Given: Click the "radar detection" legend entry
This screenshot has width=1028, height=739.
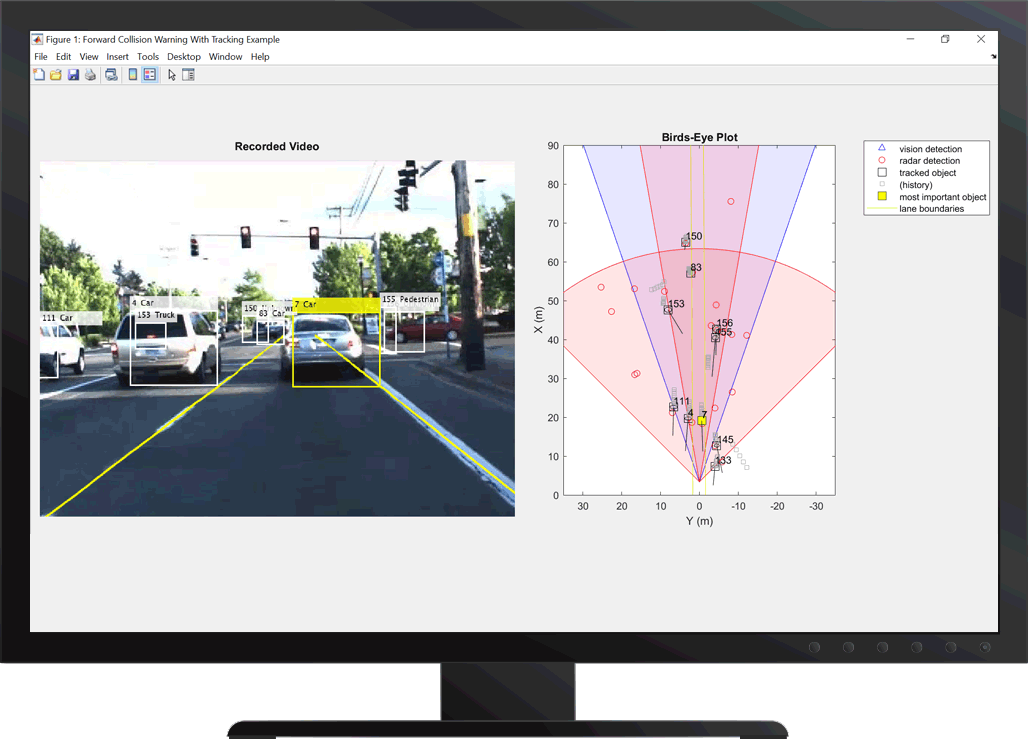Looking at the screenshot, I should coord(929,161).
